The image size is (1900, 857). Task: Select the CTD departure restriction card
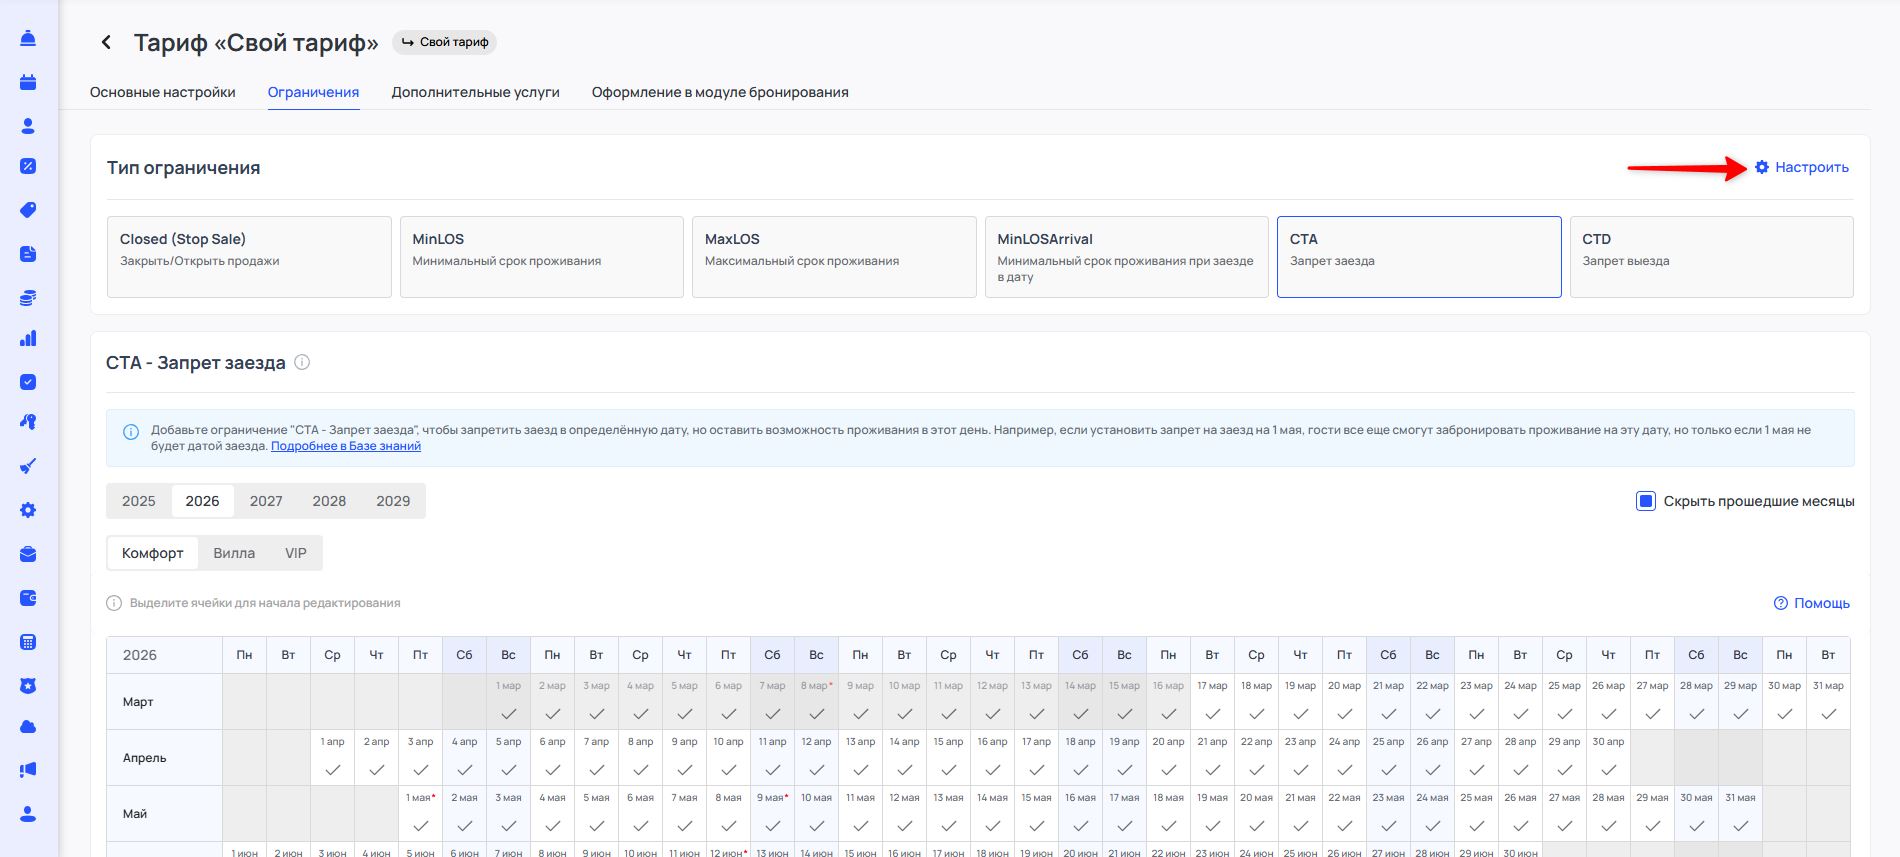1711,257
